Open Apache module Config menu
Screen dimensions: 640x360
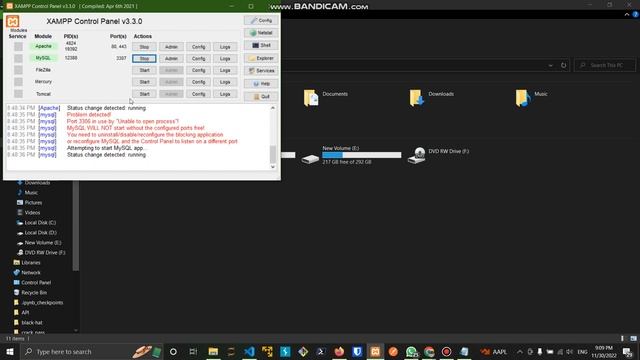(198, 47)
